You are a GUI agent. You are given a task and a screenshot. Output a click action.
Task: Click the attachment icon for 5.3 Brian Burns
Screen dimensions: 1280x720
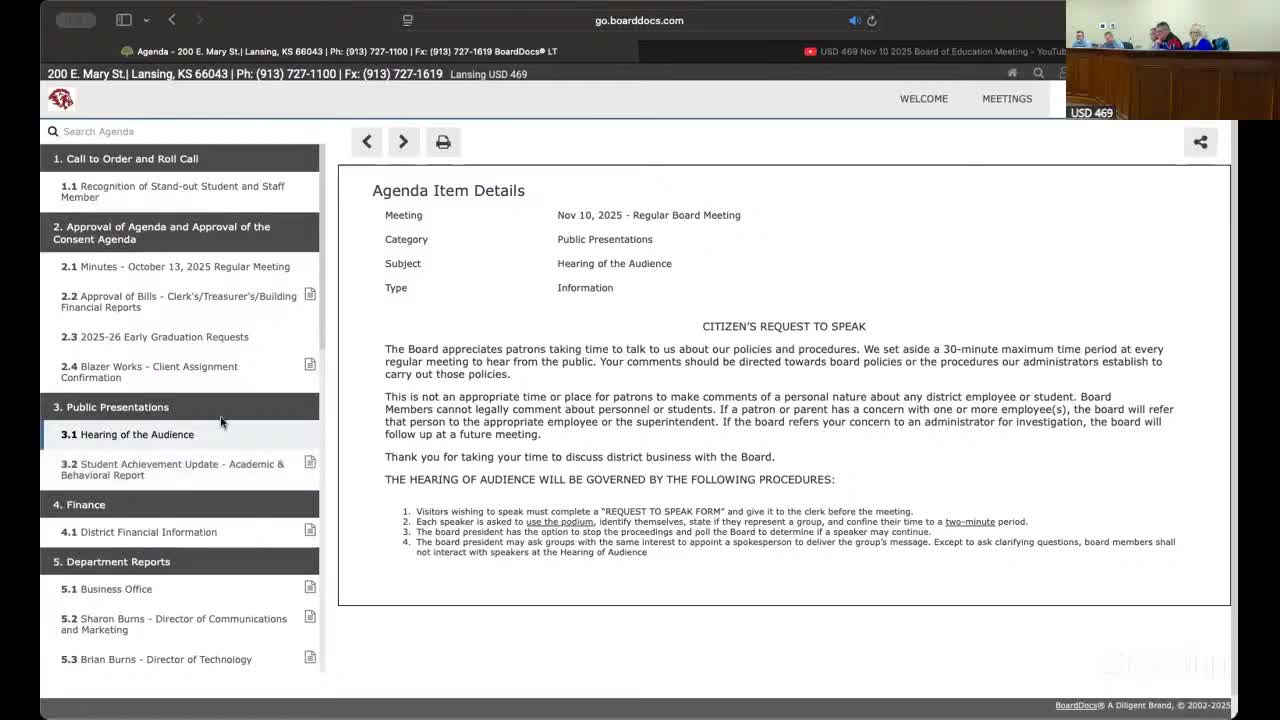click(310, 657)
